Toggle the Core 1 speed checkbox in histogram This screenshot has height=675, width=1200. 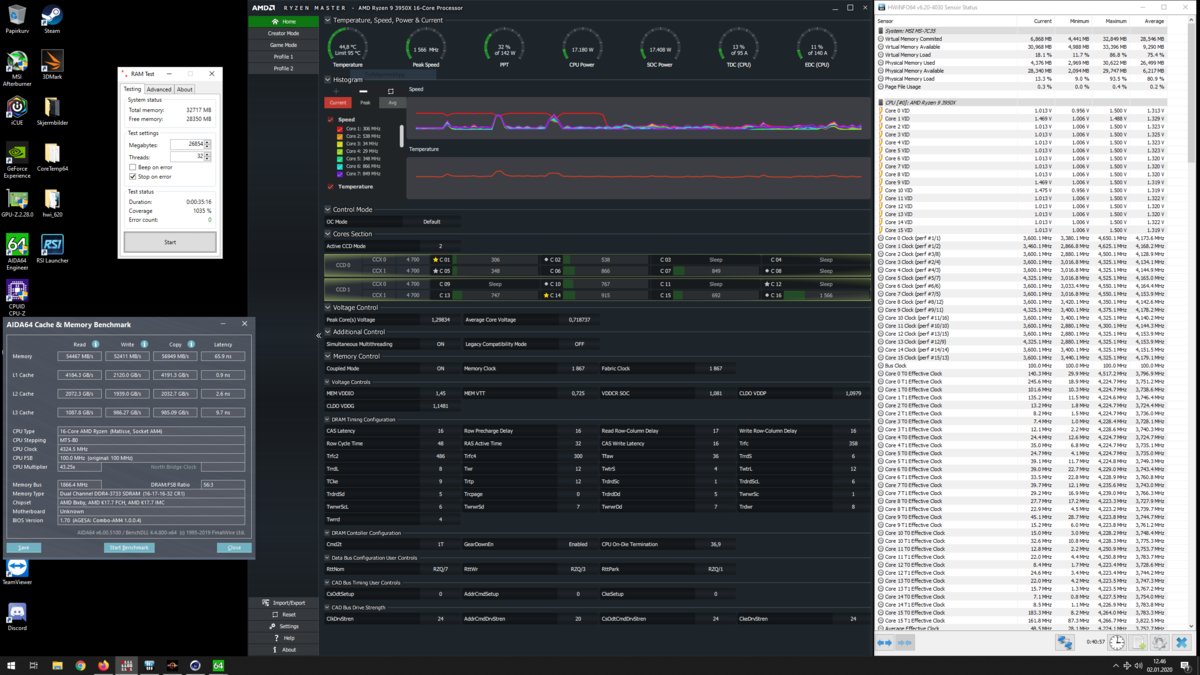[x=340, y=129]
